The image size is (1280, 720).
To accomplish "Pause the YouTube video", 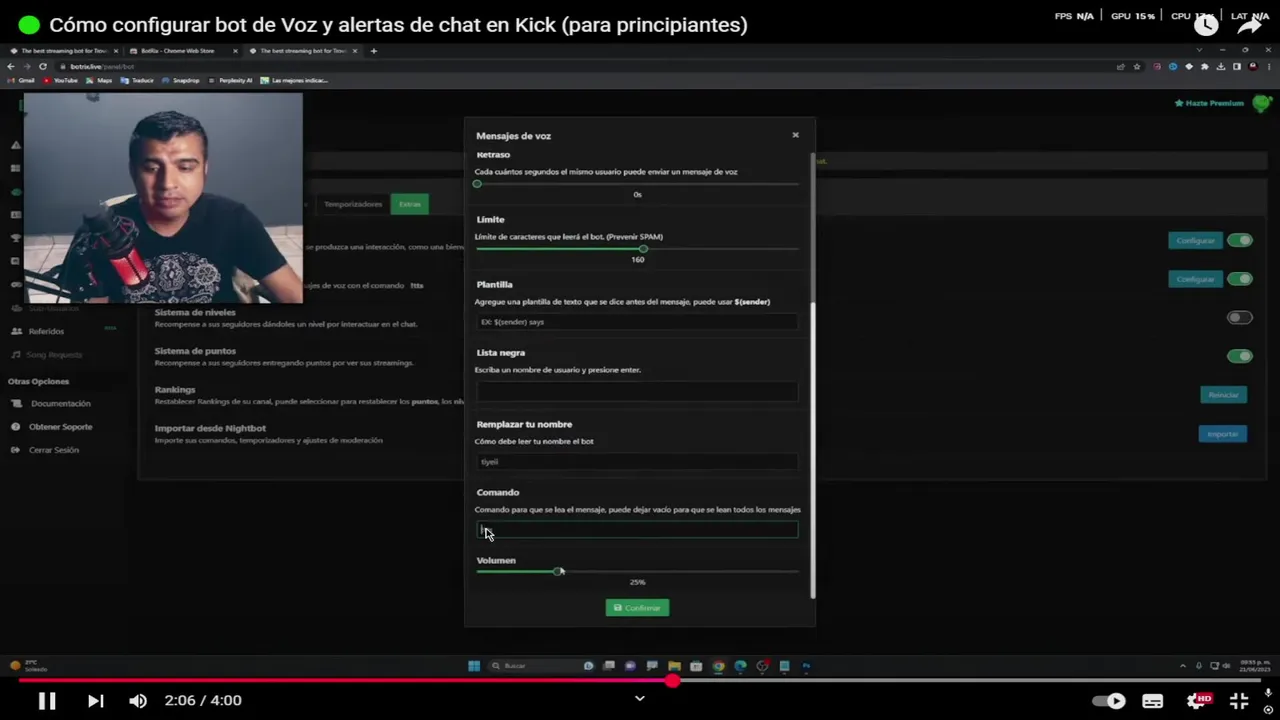I will click(x=47, y=701).
